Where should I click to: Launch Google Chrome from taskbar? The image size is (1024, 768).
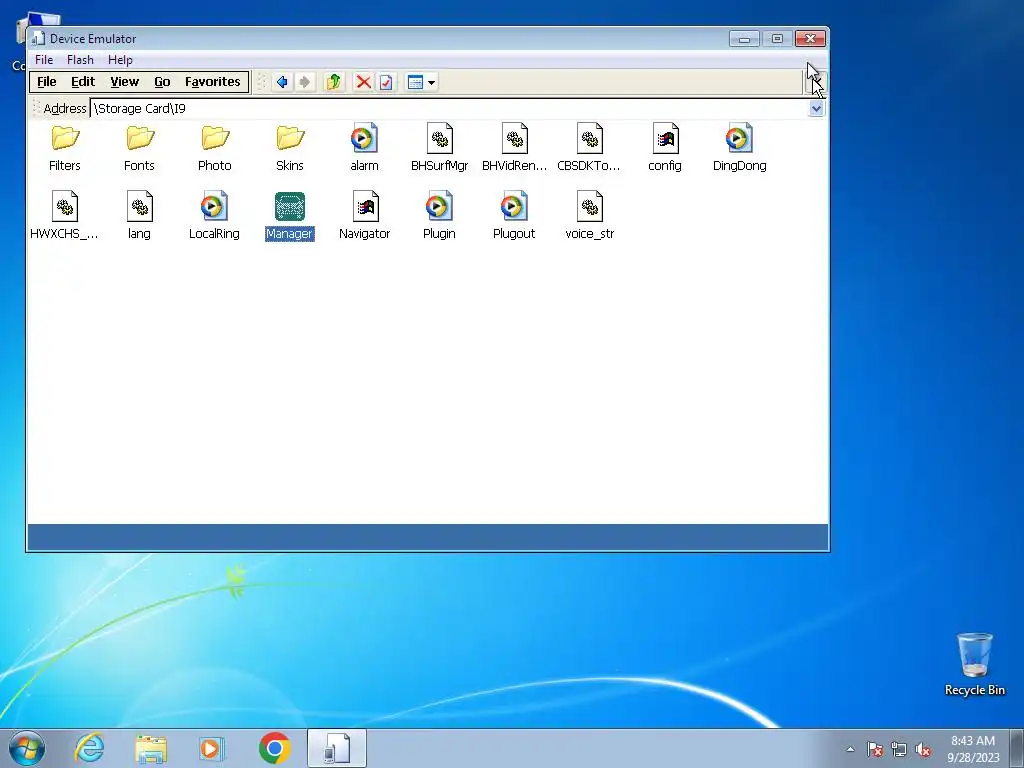274,748
